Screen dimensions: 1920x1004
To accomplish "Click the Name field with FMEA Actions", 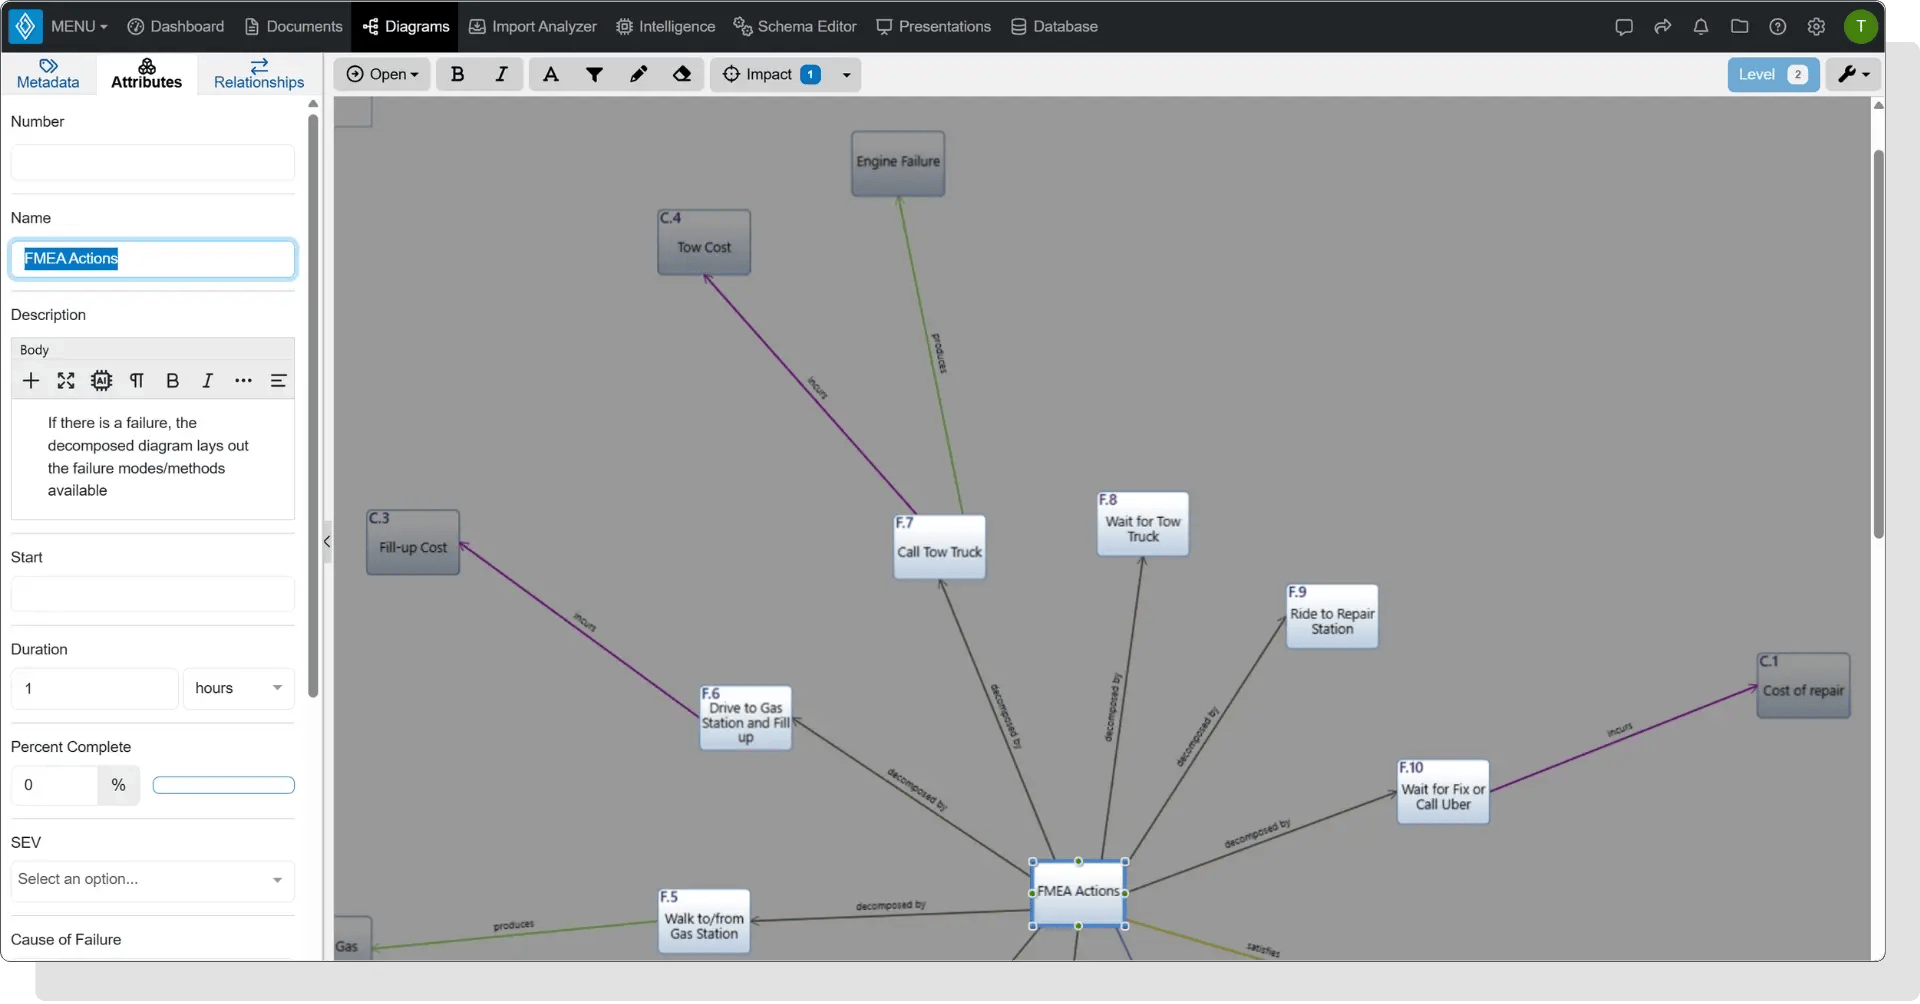I will pos(153,259).
